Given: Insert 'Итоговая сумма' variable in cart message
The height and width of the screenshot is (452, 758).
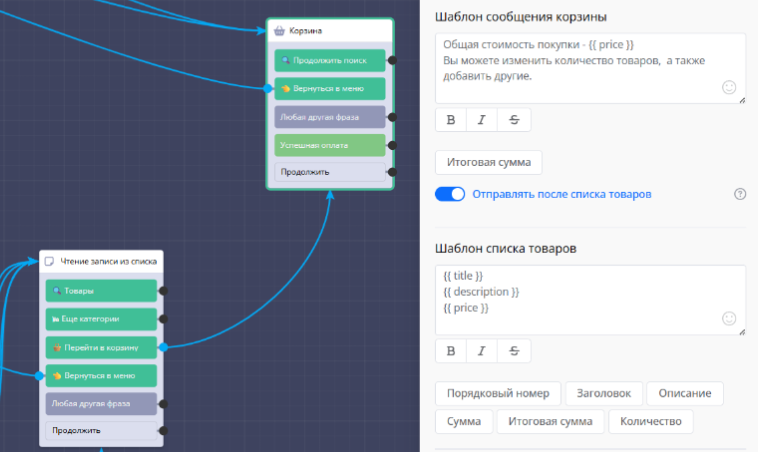Looking at the screenshot, I should click(488, 162).
